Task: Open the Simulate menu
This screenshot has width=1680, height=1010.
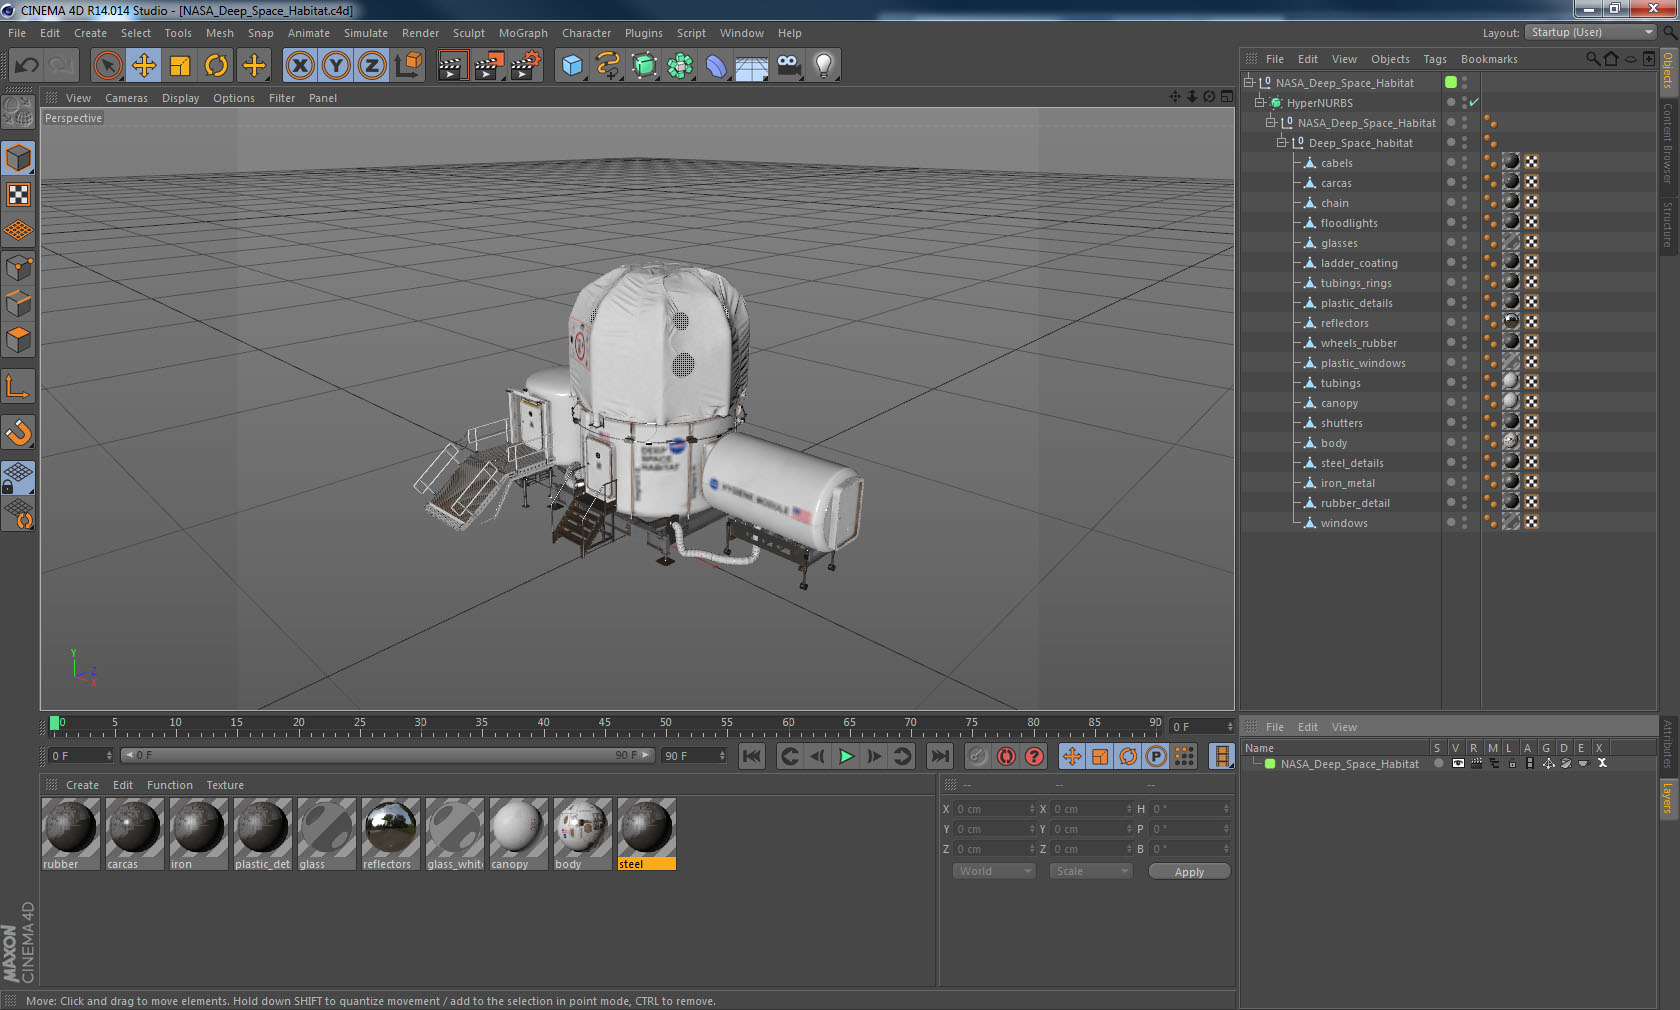Action: pos(366,33)
